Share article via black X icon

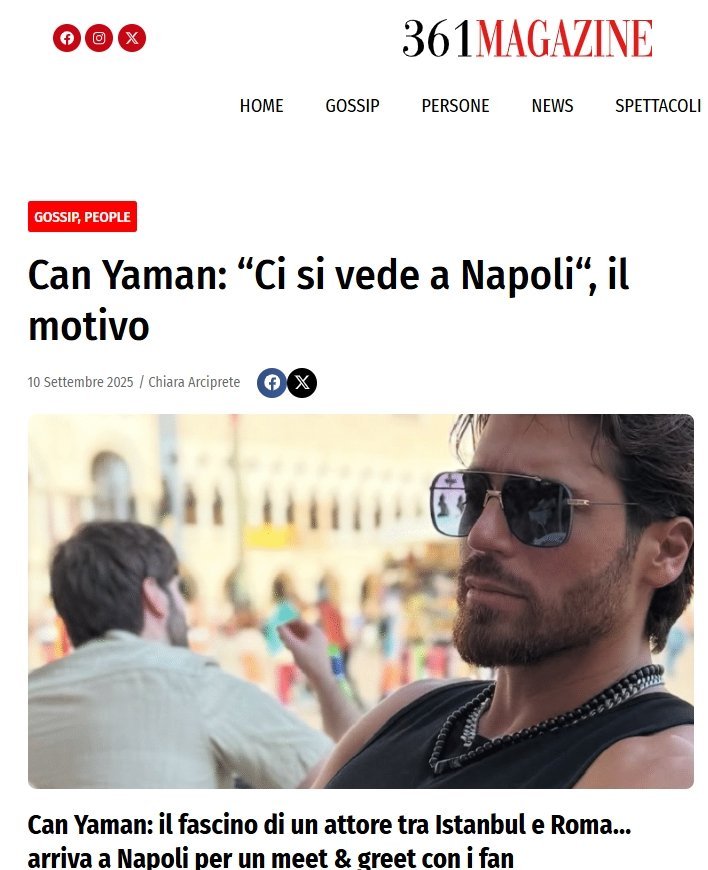302,383
